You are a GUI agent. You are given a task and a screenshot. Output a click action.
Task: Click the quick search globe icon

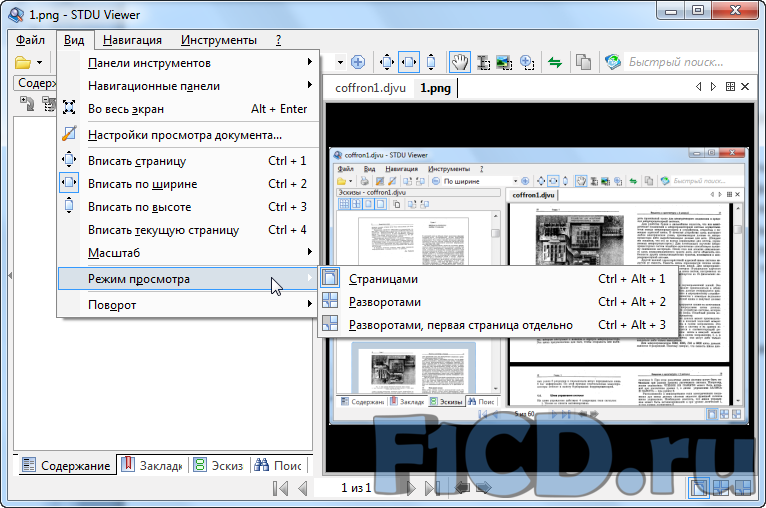(613, 62)
